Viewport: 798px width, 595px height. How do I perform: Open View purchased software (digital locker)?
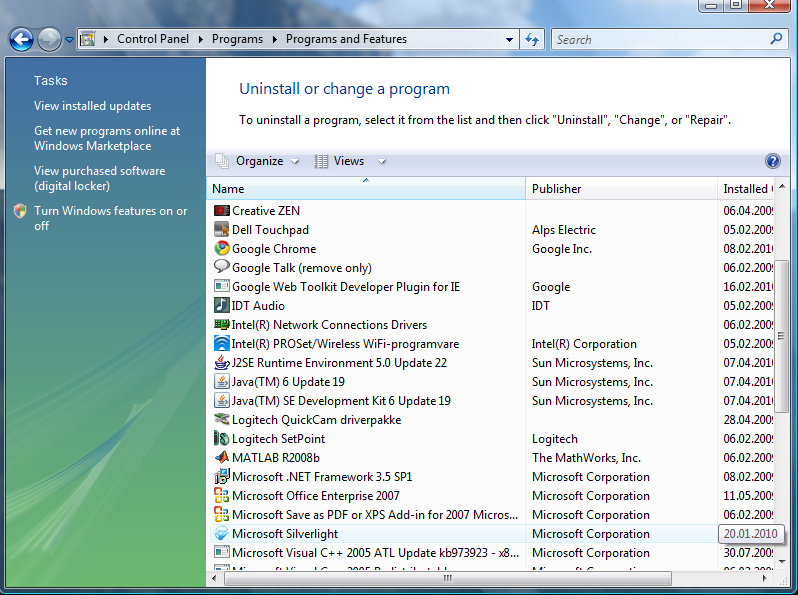[100, 178]
